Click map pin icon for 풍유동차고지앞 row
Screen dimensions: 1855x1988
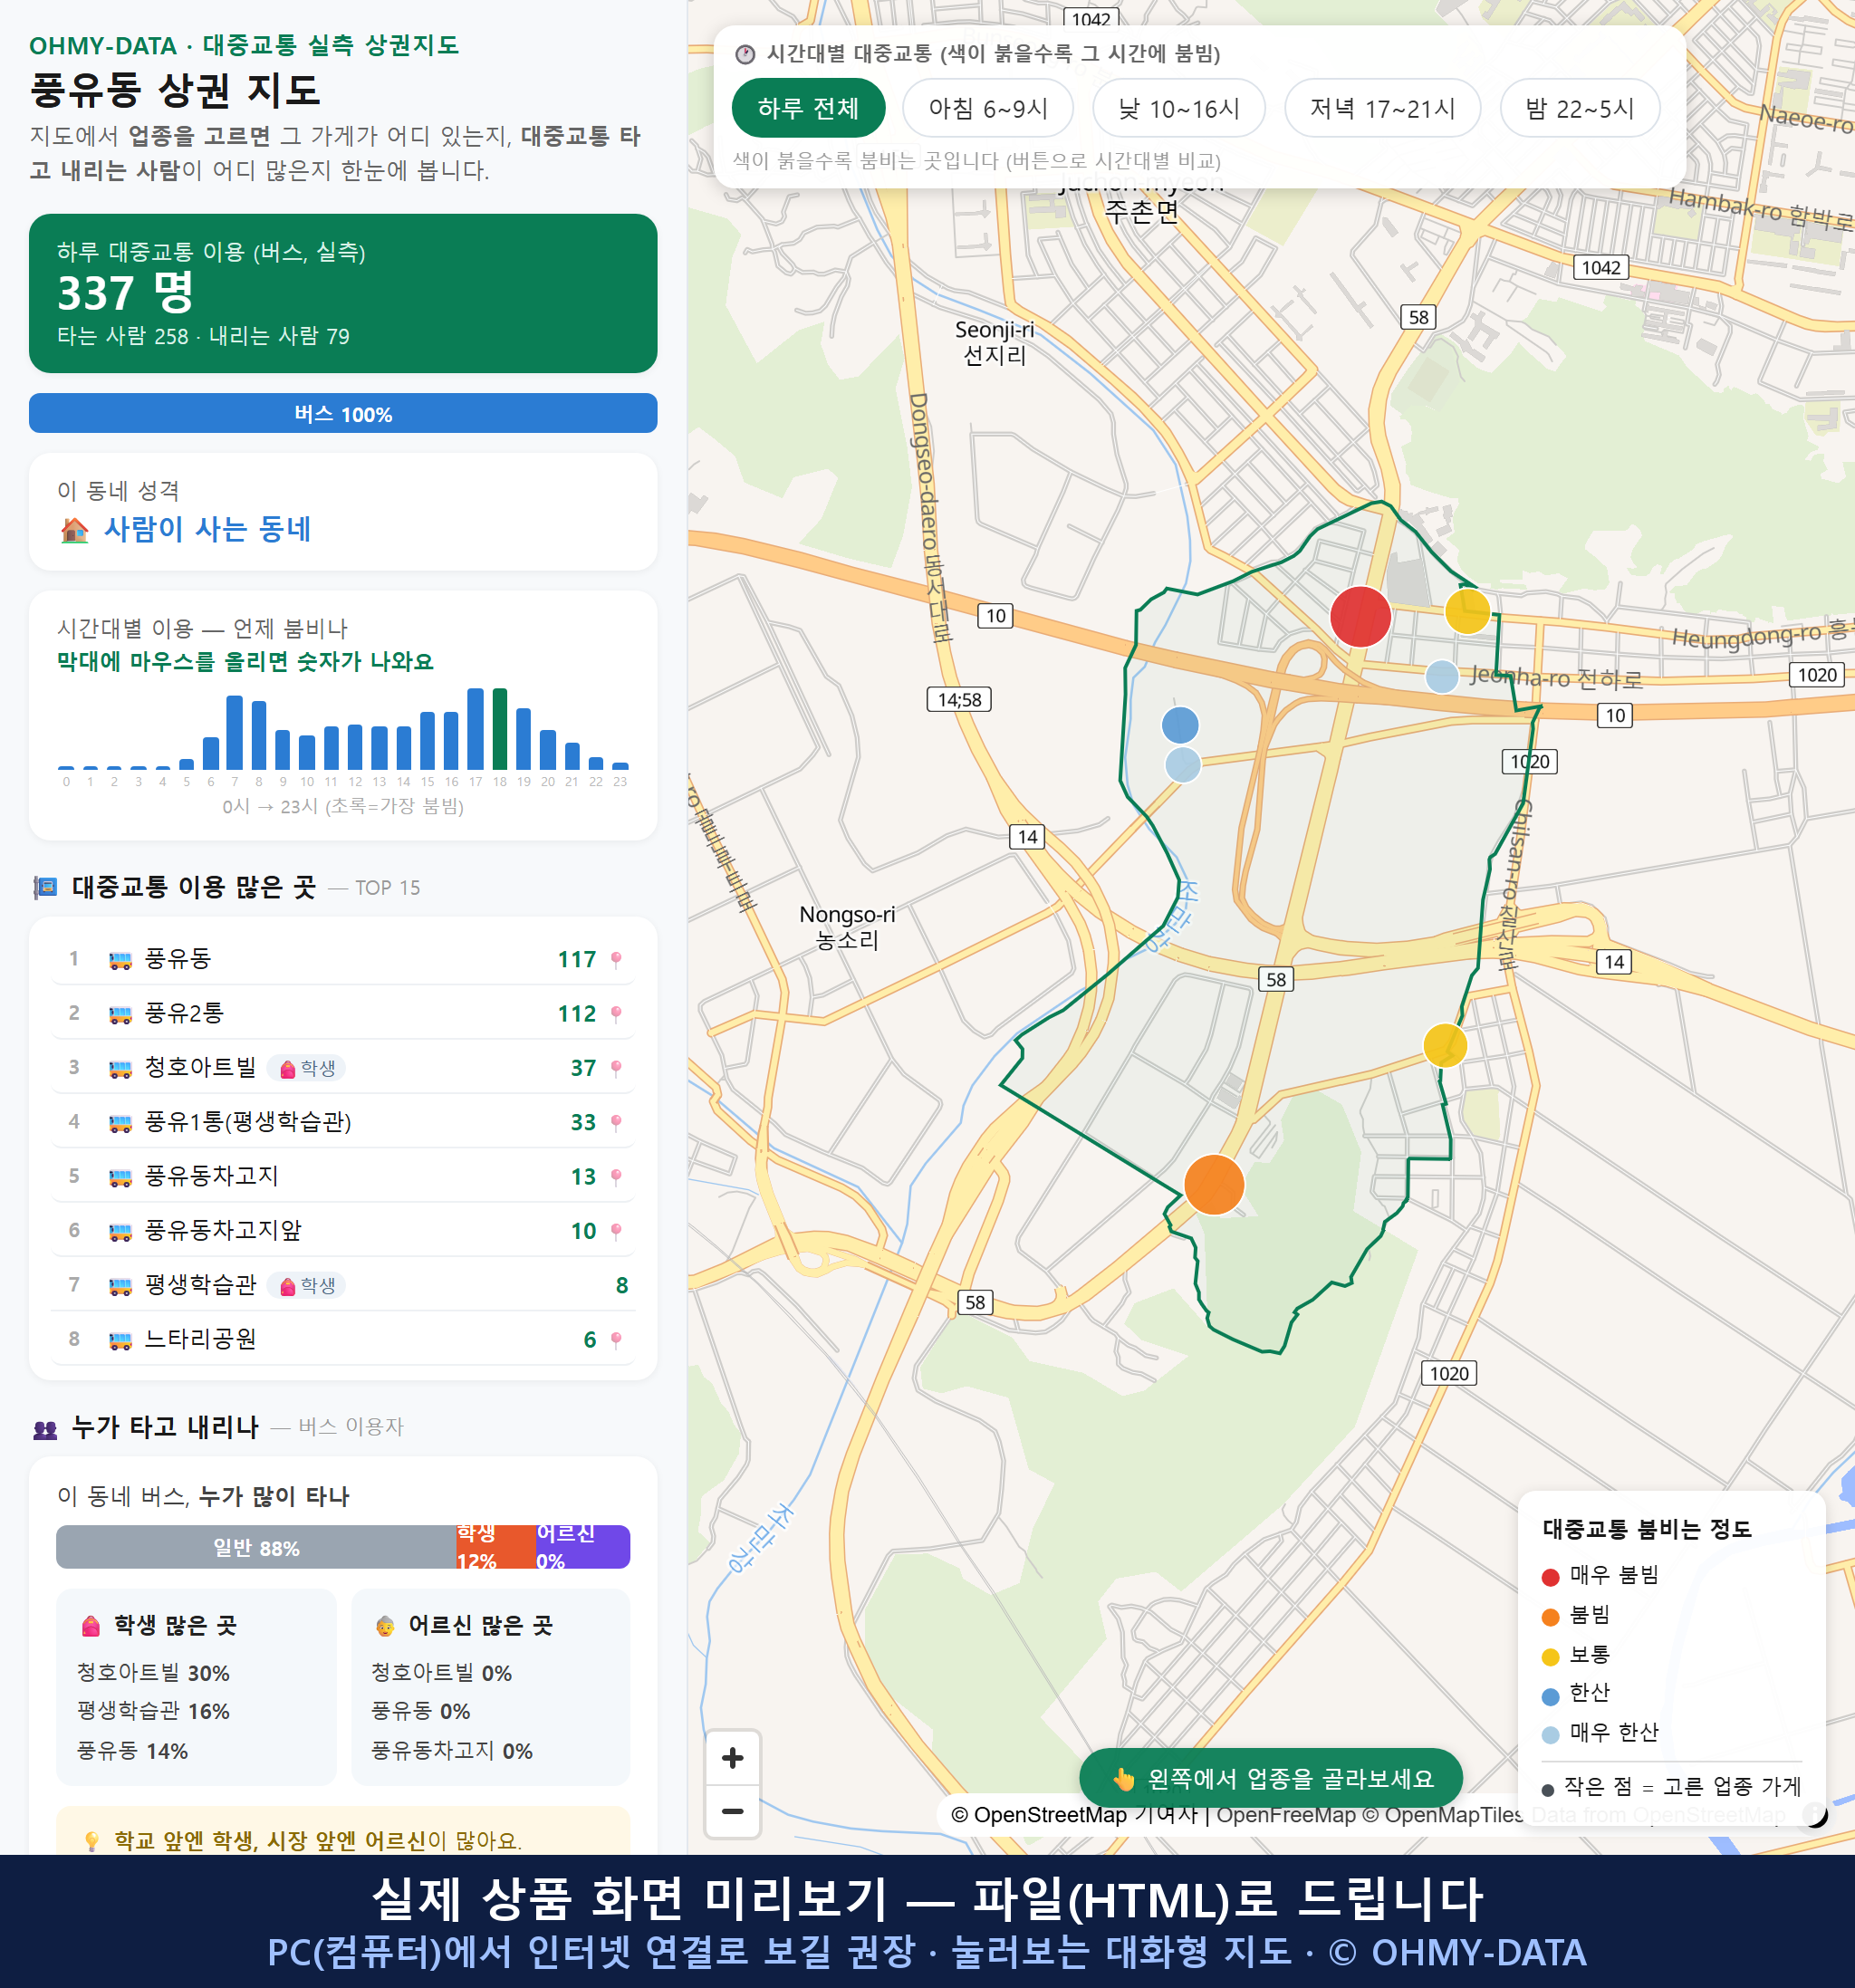point(616,1231)
